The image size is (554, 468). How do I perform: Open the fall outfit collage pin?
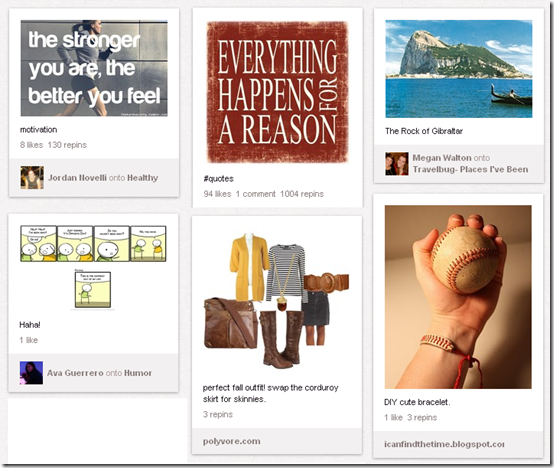pos(277,301)
